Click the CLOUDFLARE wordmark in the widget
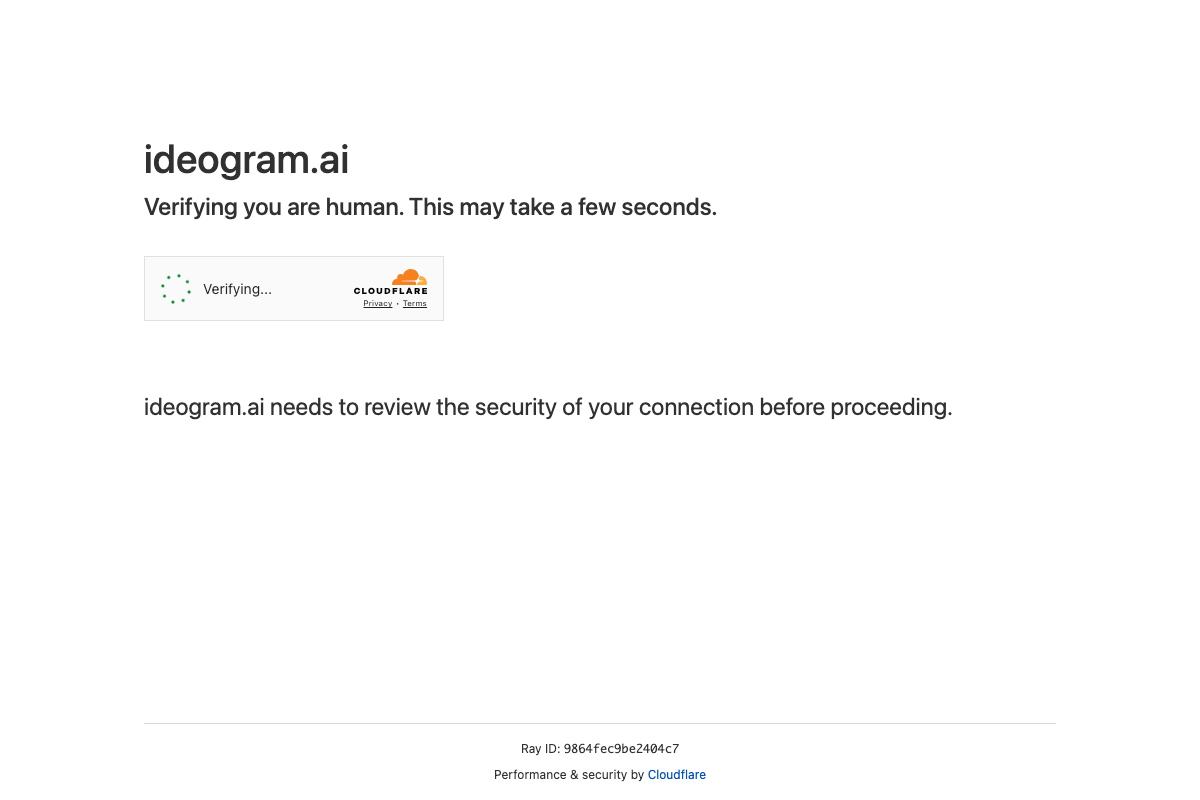 coord(390,292)
